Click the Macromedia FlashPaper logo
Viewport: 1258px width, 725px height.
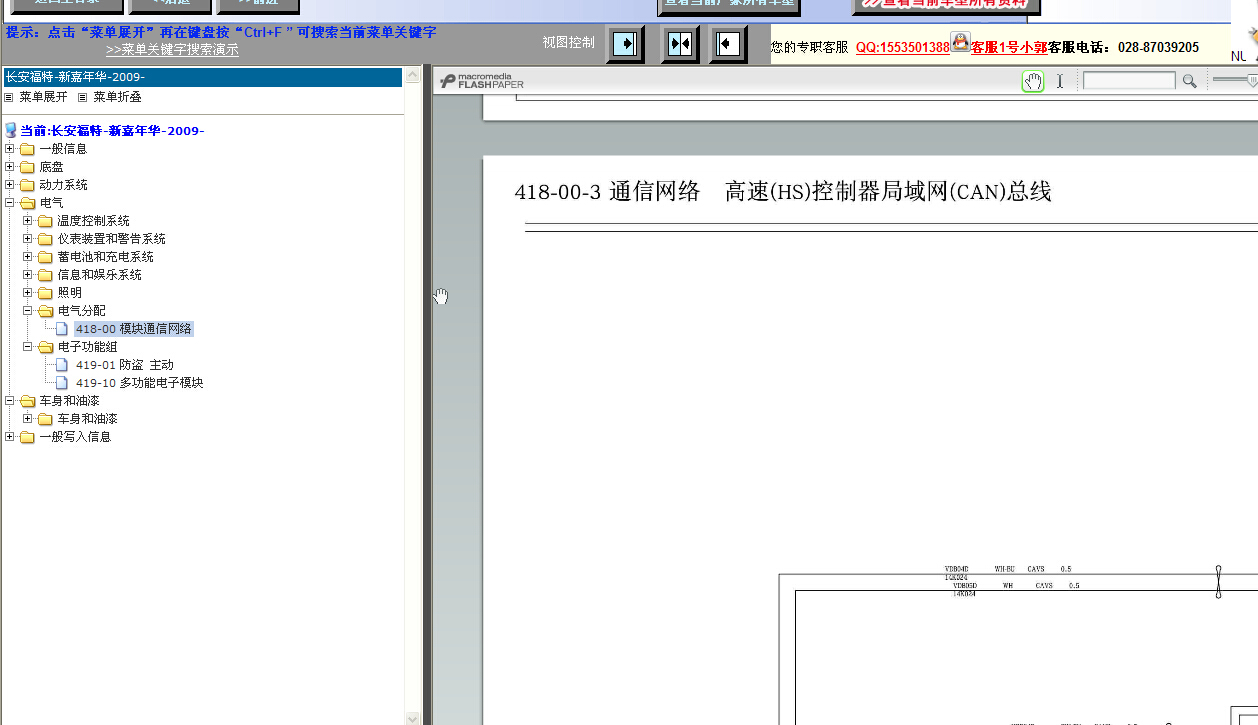coord(481,81)
